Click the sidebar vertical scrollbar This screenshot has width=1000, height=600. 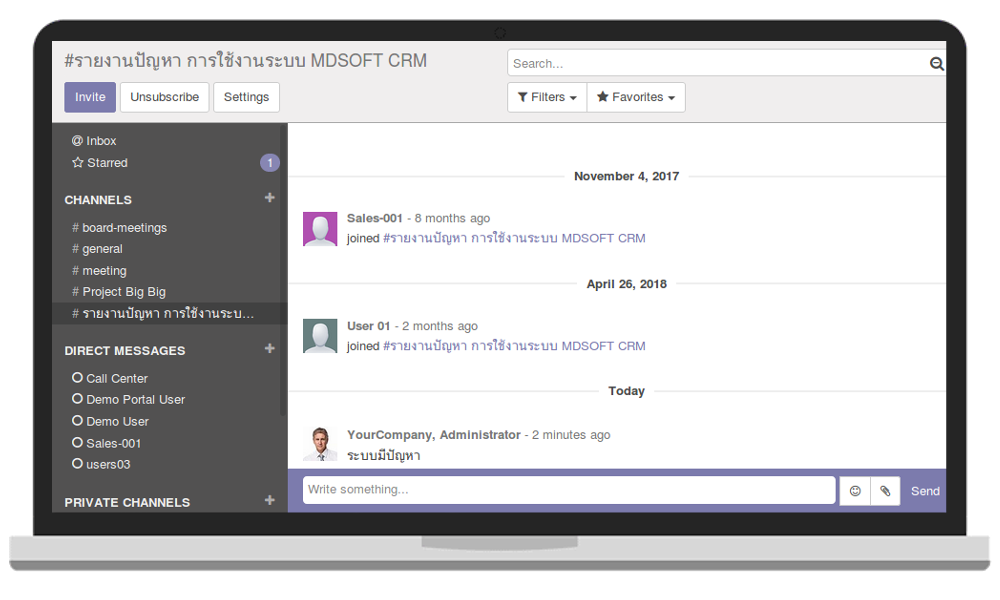click(x=283, y=268)
